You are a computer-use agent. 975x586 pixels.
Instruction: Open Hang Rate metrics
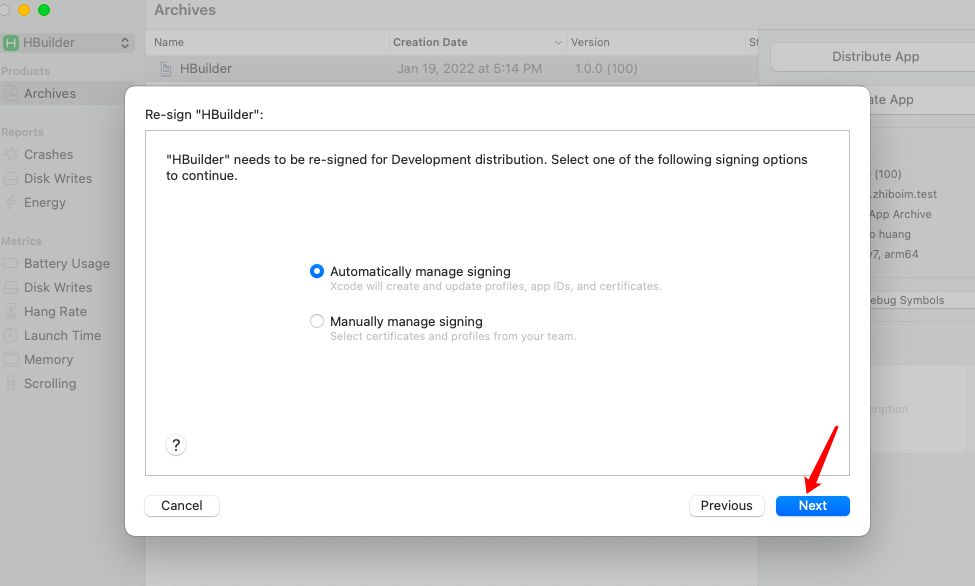[x=55, y=312]
